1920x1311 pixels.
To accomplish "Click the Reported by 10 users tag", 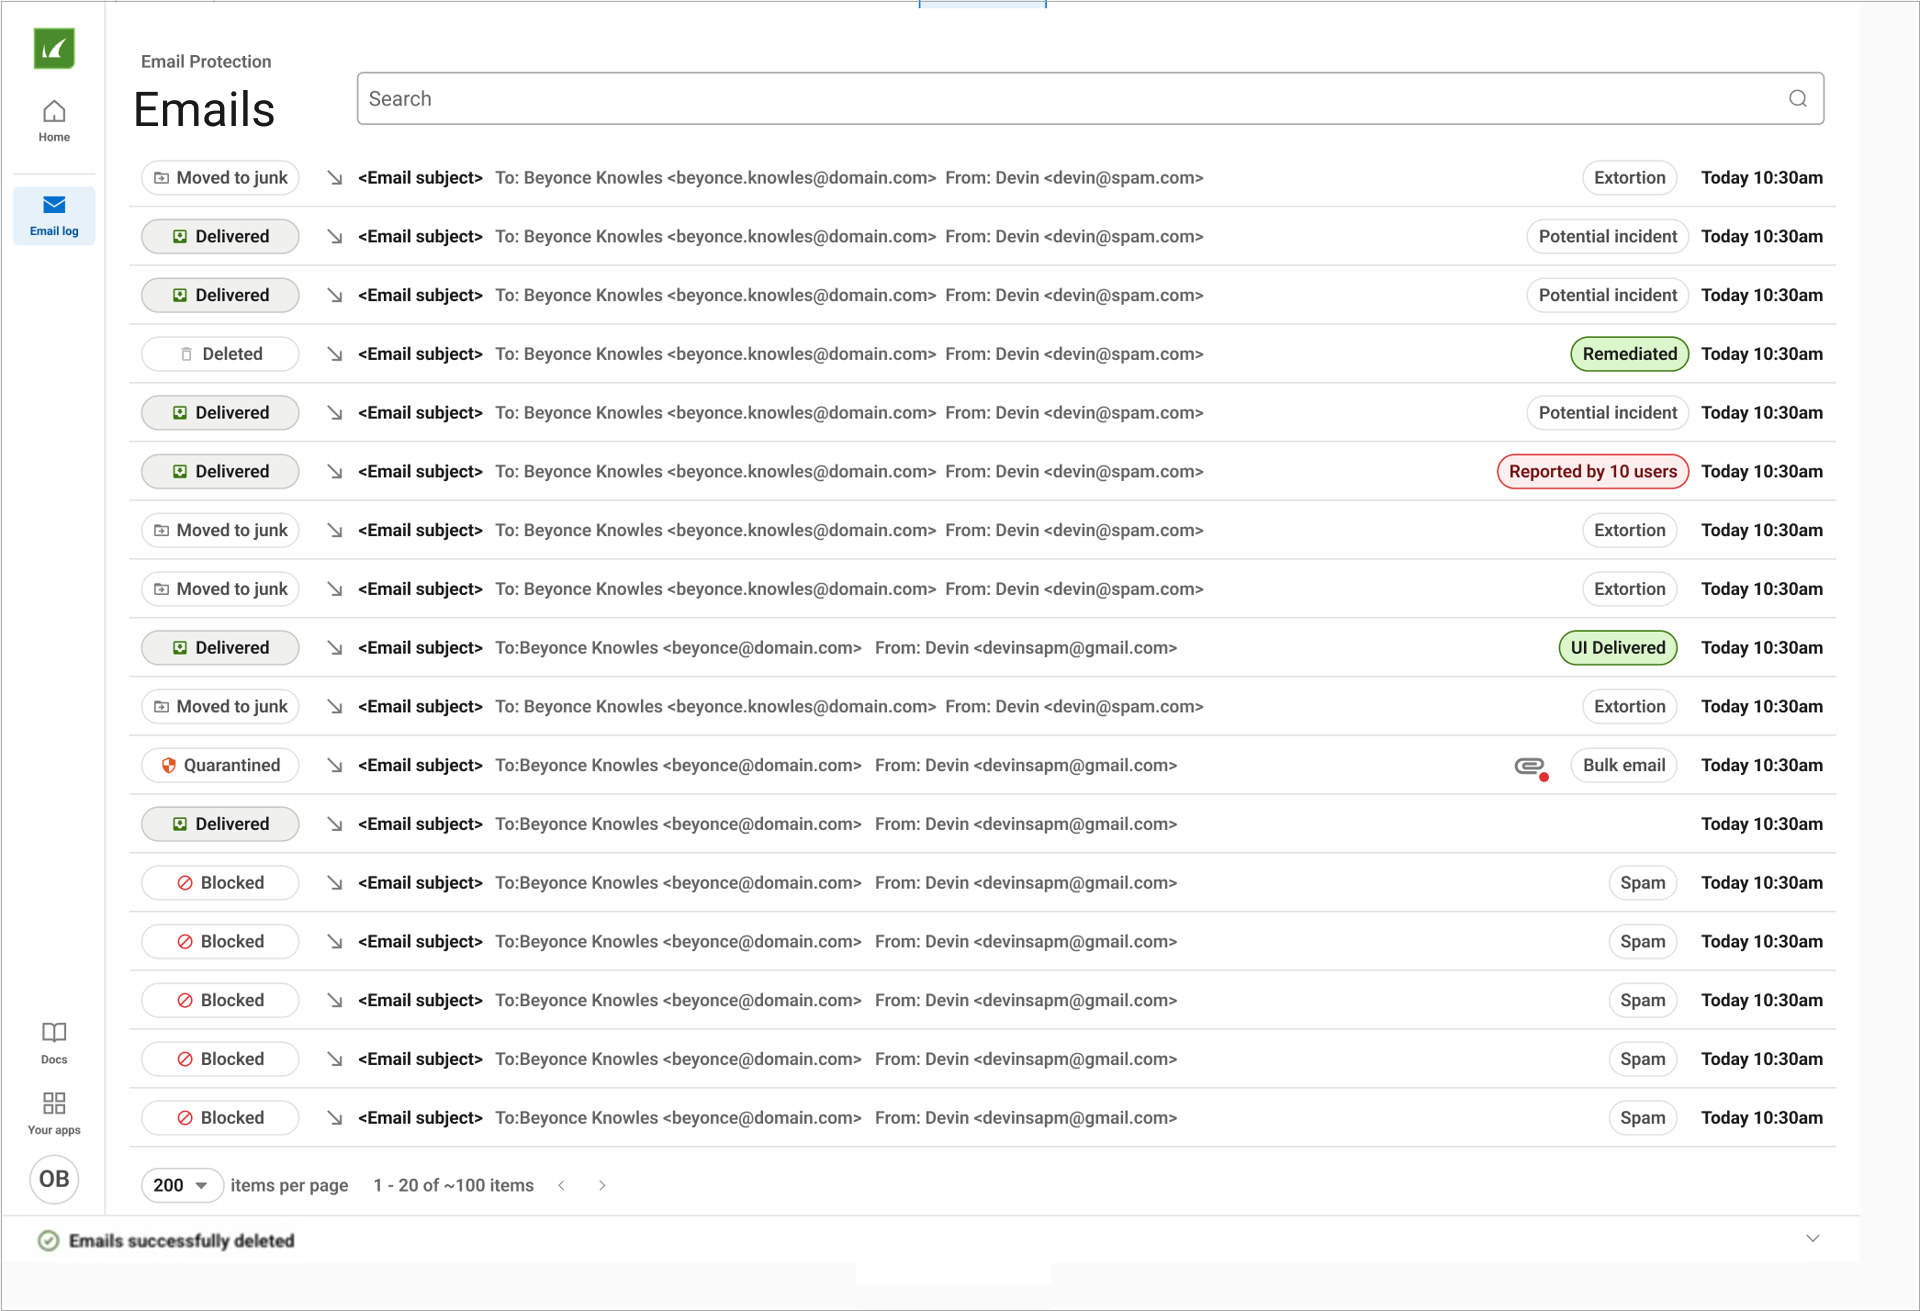I will pyautogui.click(x=1592, y=472).
